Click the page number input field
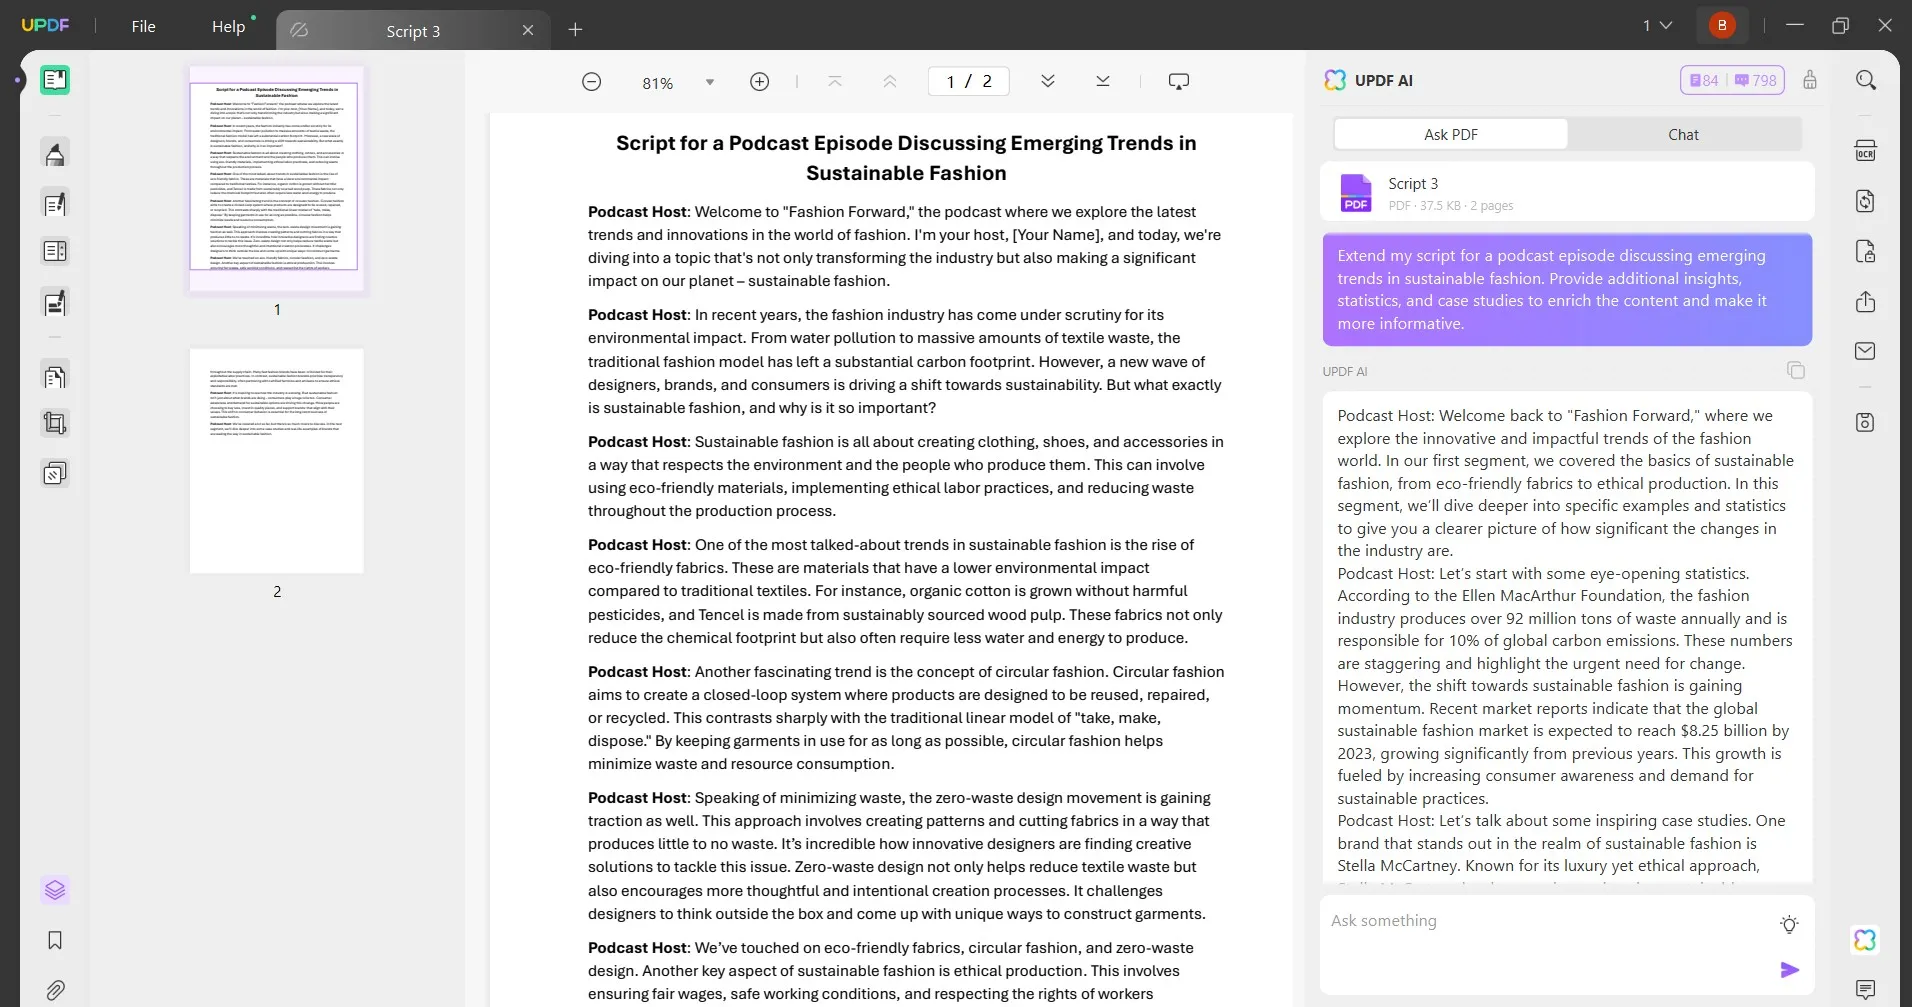The width and height of the screenshot is (1912, 1007). pos(968,81)
